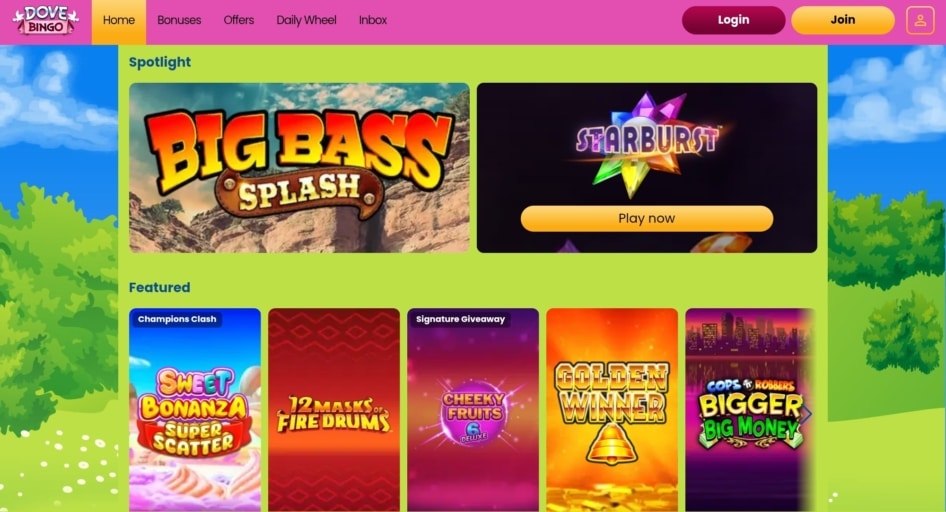The width and height of the screenshot is (946, 512).
Task: Click the Login button
Action: 734,21
